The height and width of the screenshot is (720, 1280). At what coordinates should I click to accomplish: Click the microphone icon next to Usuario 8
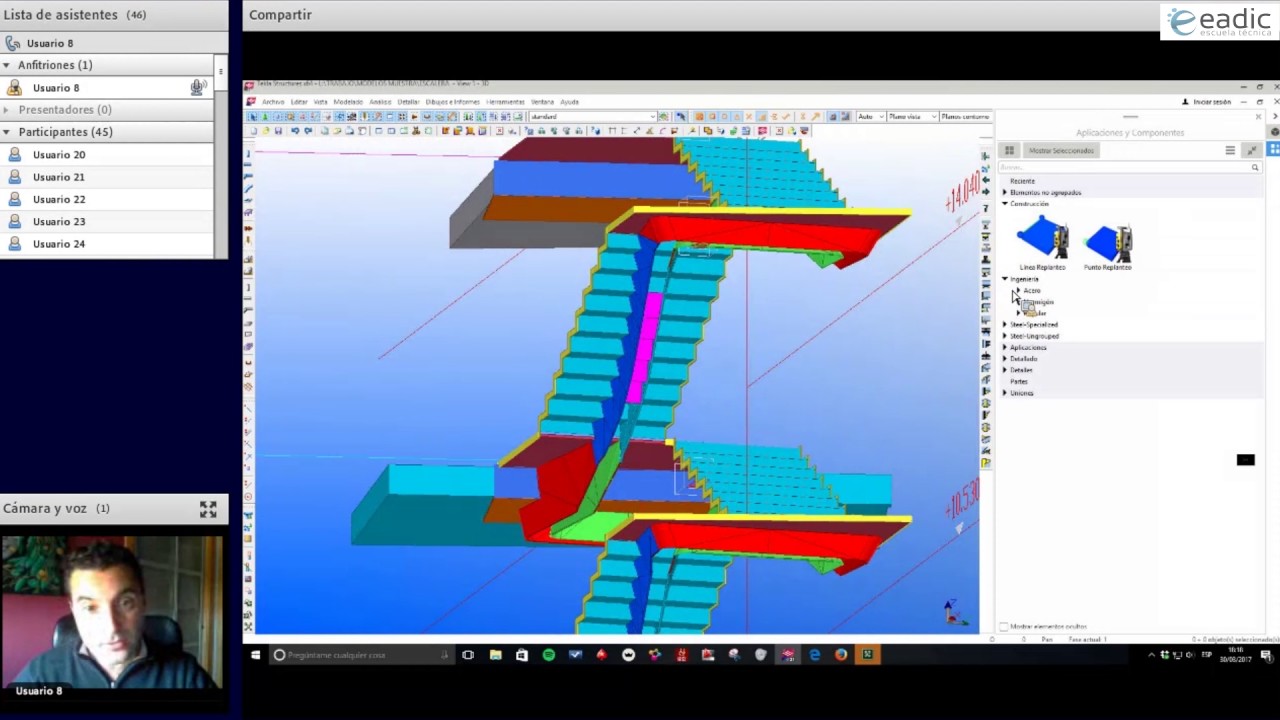pyautogui.click(x=198, y=88)
